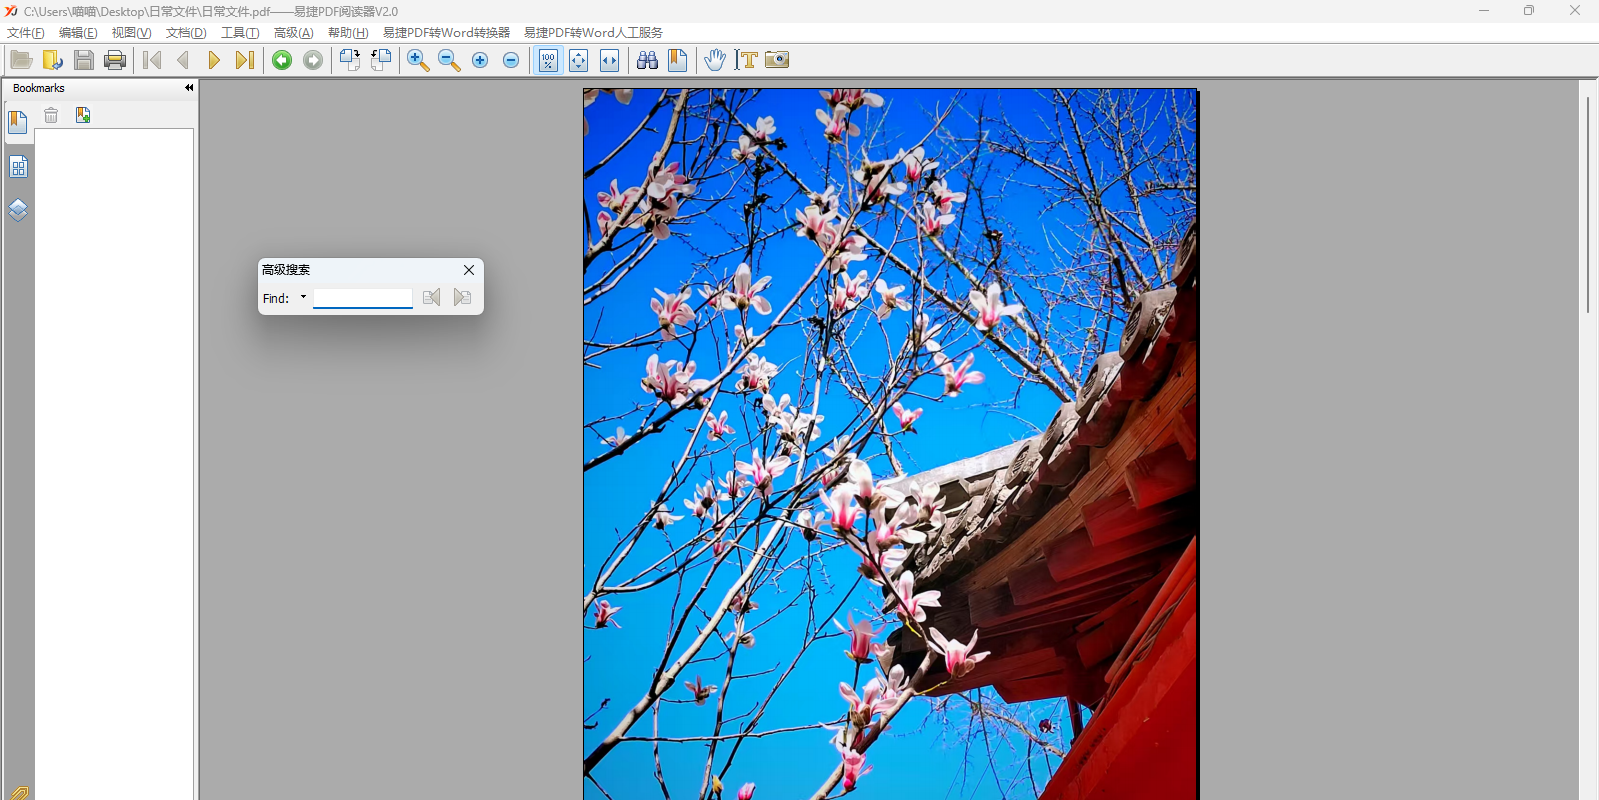Open the 高级(A) menu
This screenshot has height=800, width=1599.
(293, 33)
